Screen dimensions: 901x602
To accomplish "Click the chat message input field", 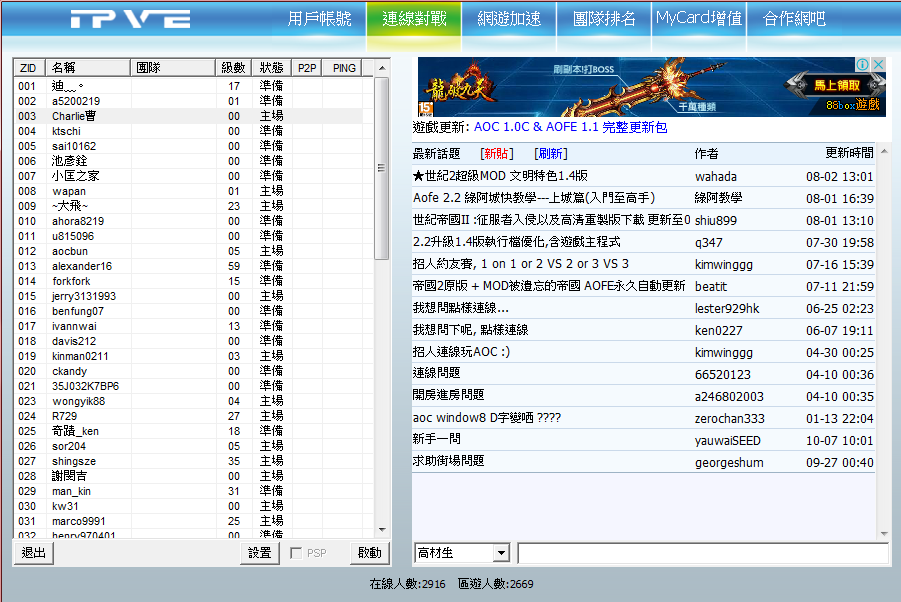I will (x=702, y=553).
